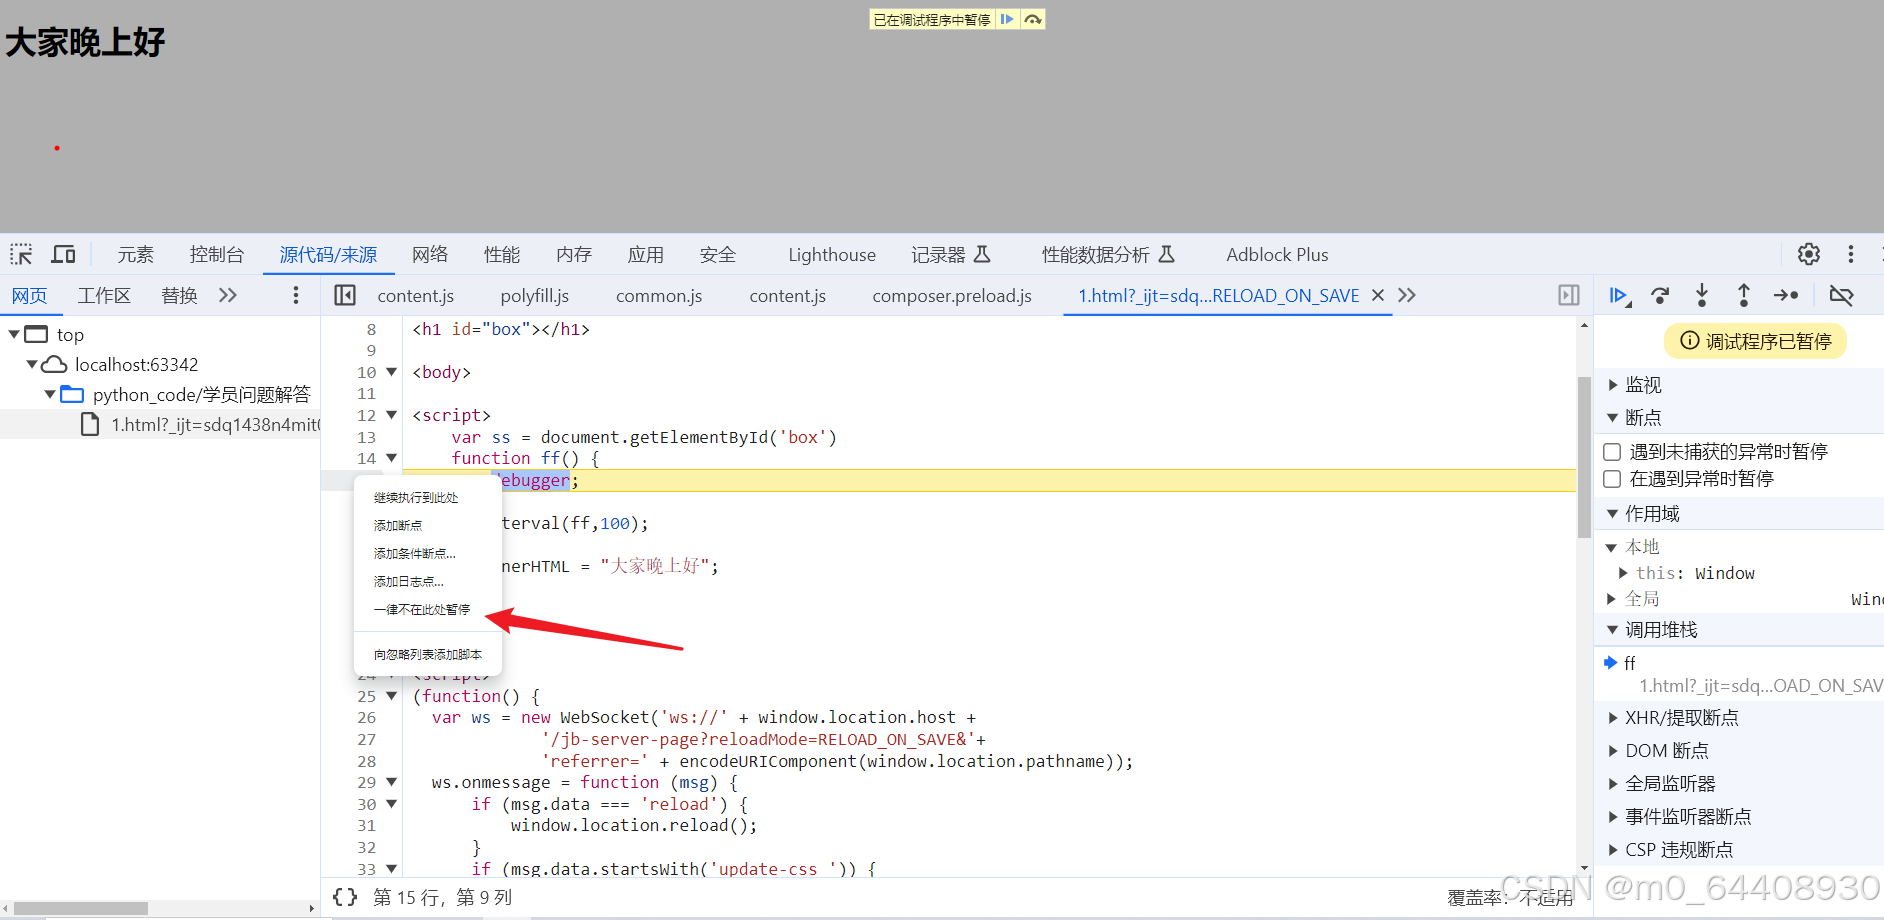Show more source file tabs

pos(1407,295)
